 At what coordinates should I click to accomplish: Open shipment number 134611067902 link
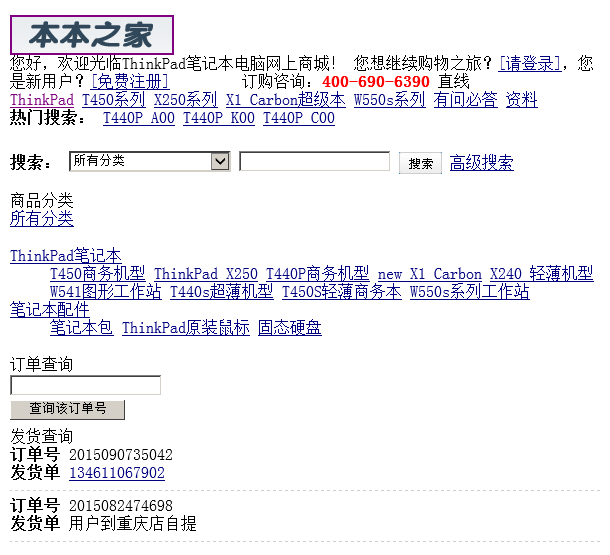[x=117, y=473]
